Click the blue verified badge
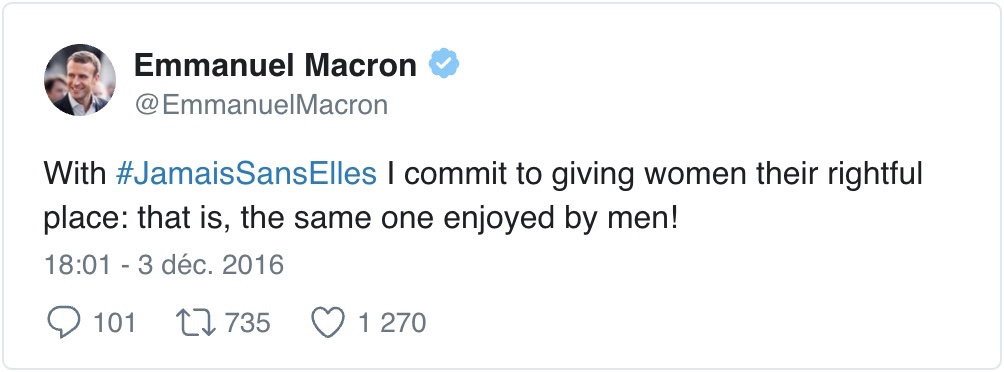Screen dimensions: 1004x372 click(x=444, y=63)
